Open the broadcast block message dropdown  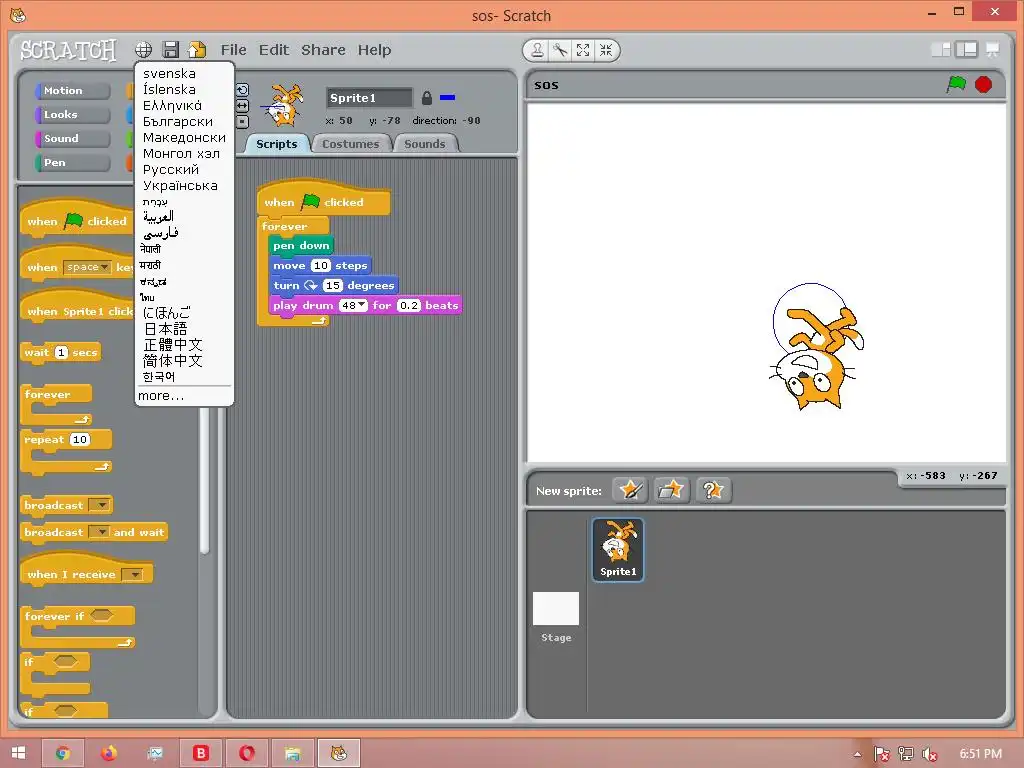pos(99,505)
